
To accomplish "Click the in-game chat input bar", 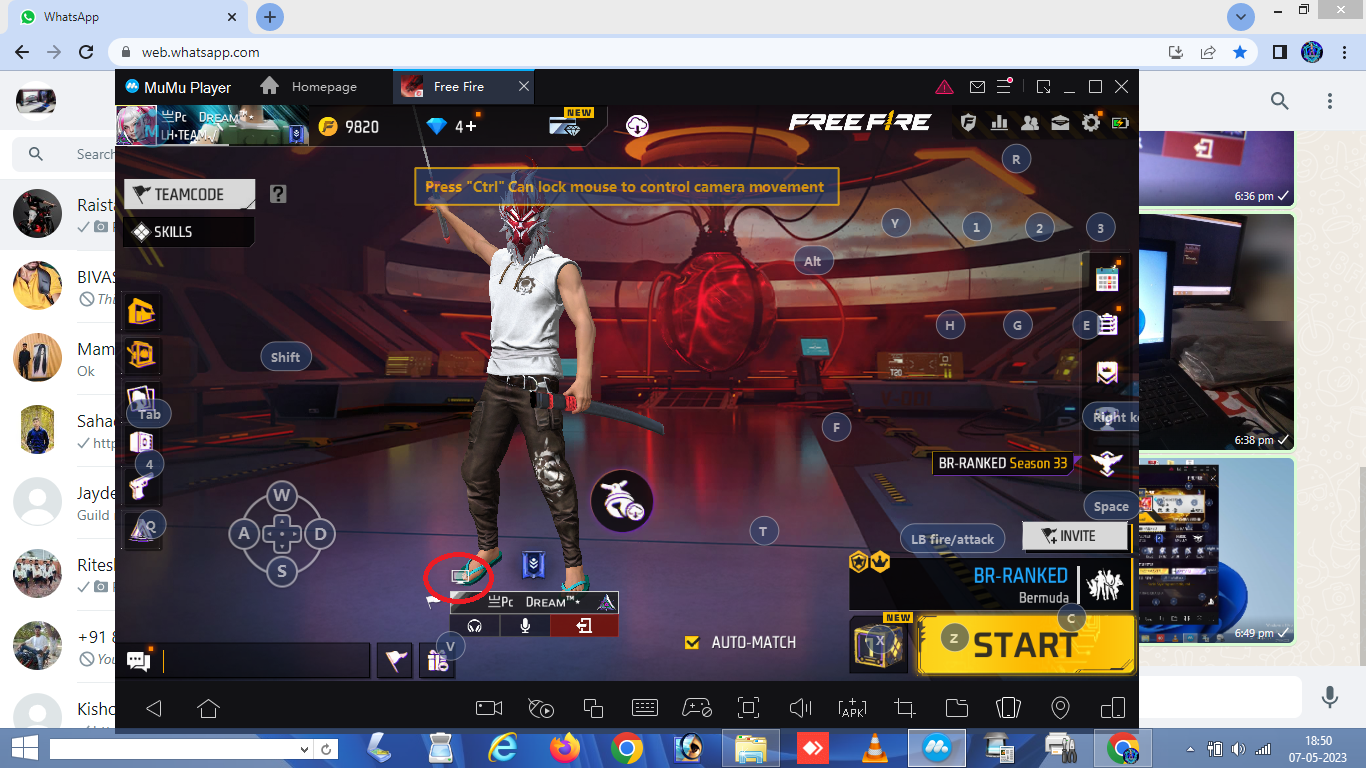I will tap(266, 660).
